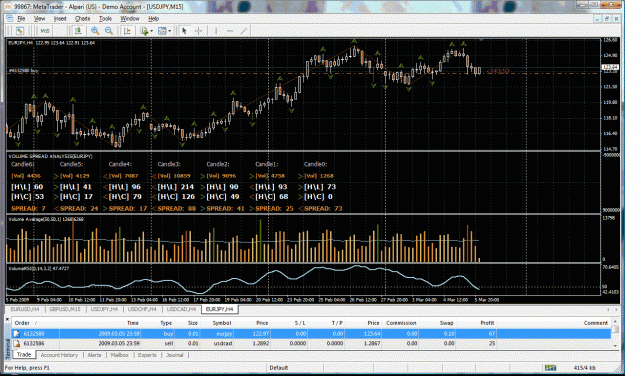Sort orders by the Order column header
The image size is (625, 376).
pyautogui.click(x=35, y=323)
